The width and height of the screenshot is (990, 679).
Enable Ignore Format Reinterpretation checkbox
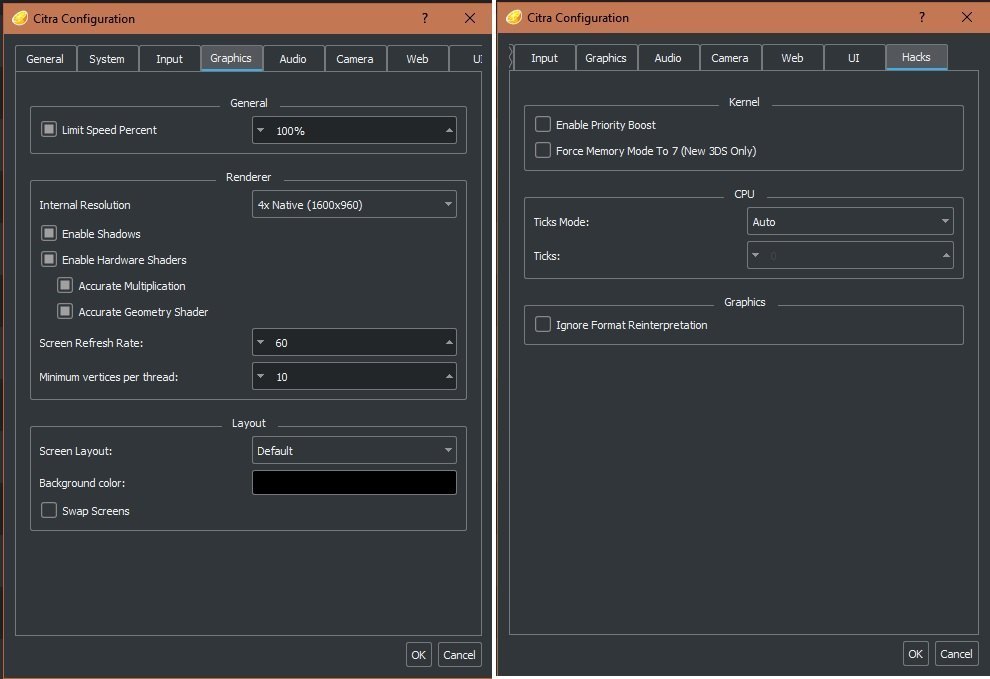click(x=542, y=325)
